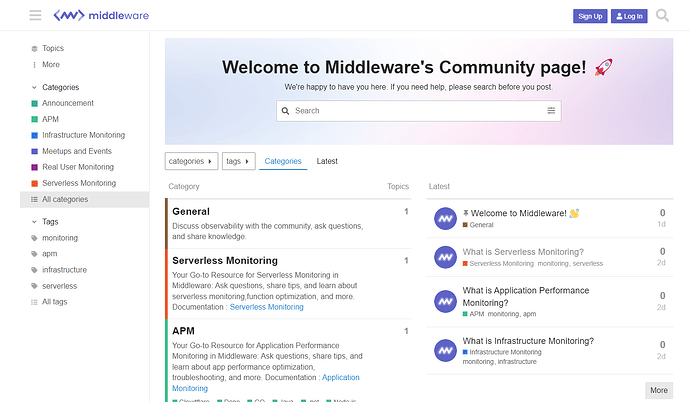The width and height of the screenshot is (690, 402).
Task: Click the avatar beside Welcome to Middleware!
Action: coord(445,219)
